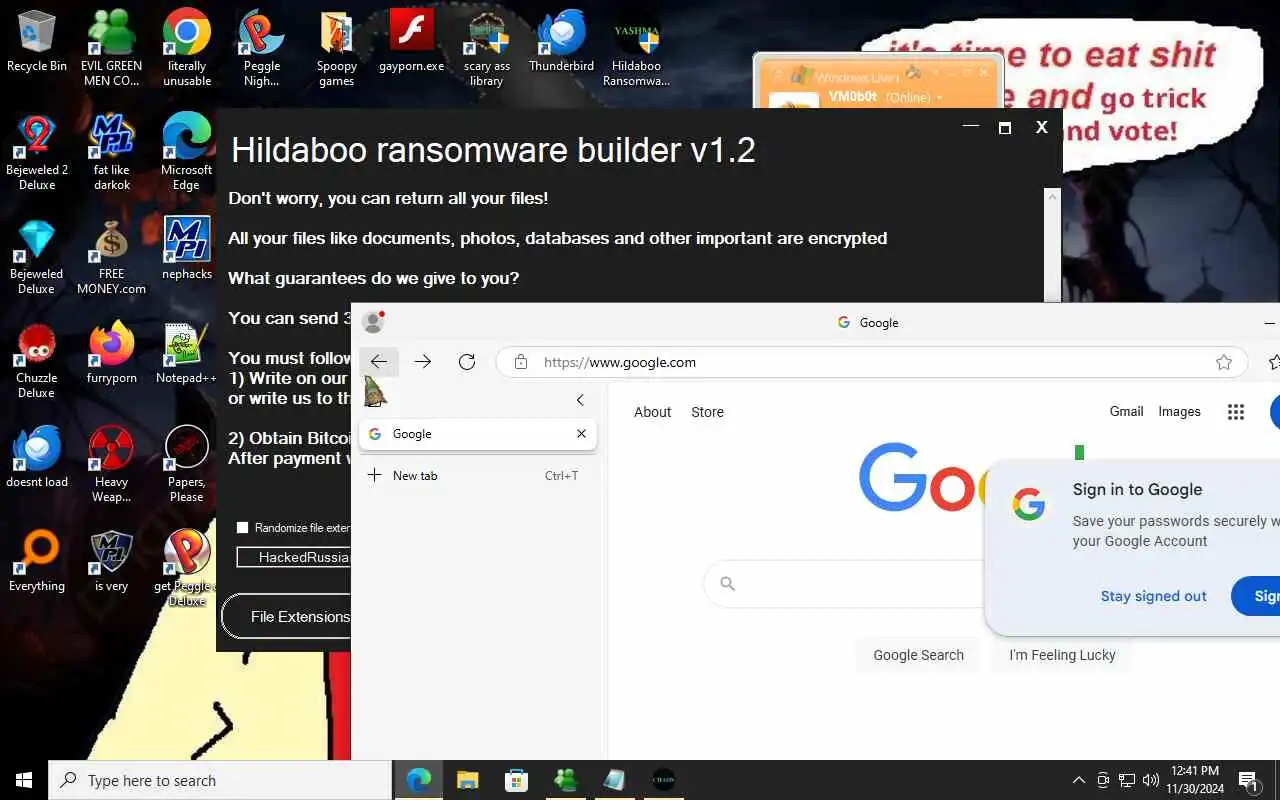Select the FREE MONEY.com desktop icon
1280x800 pixels.
pyautogui.click(x=112, y=256)
